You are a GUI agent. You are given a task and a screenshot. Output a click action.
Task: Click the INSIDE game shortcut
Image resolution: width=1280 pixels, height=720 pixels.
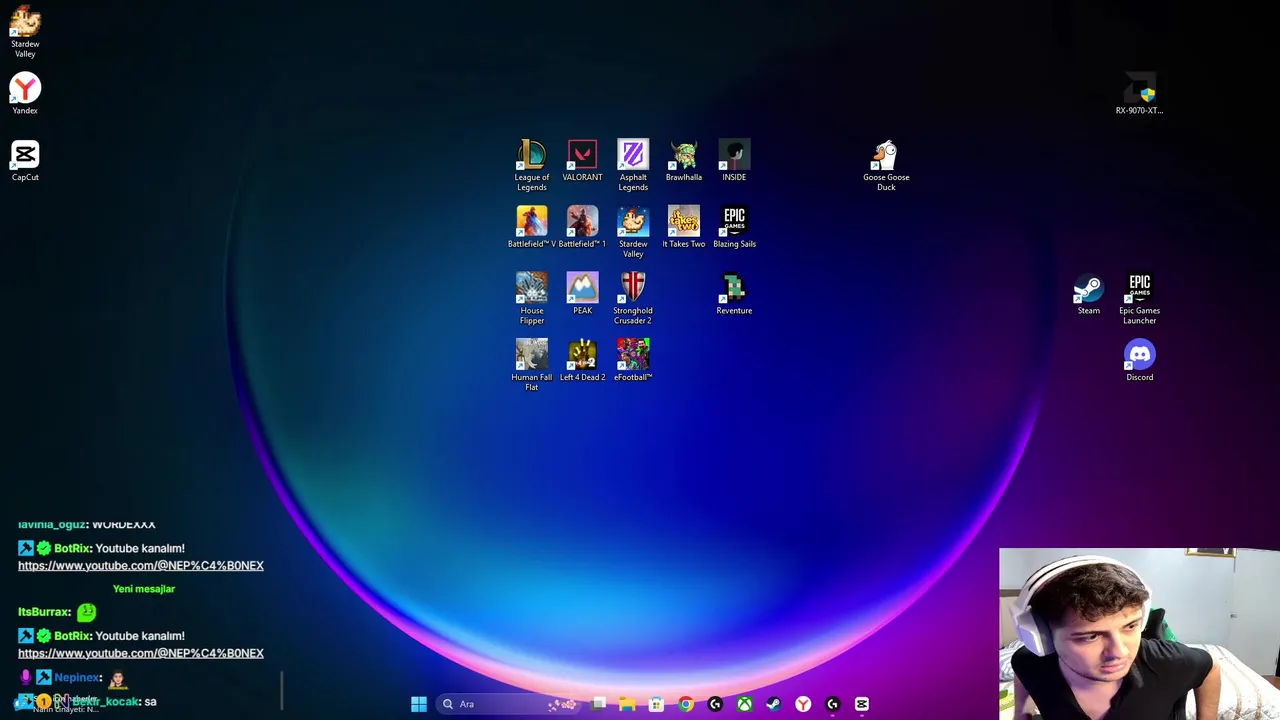(x=734, y=160)
